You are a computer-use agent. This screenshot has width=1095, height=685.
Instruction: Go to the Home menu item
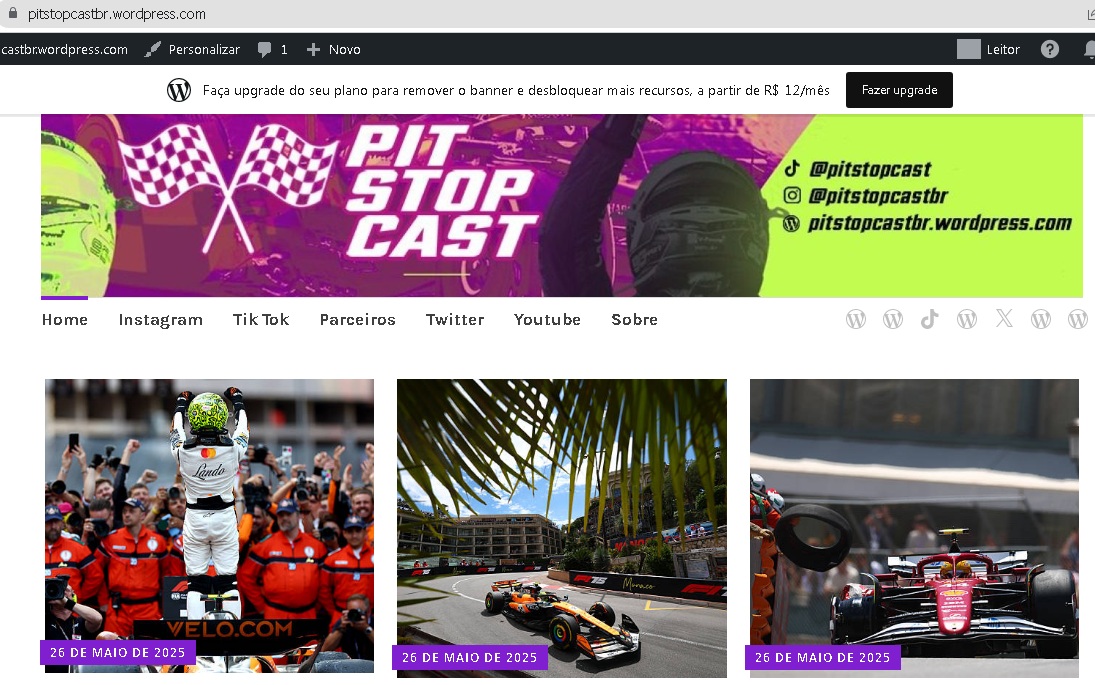[65, 320]
